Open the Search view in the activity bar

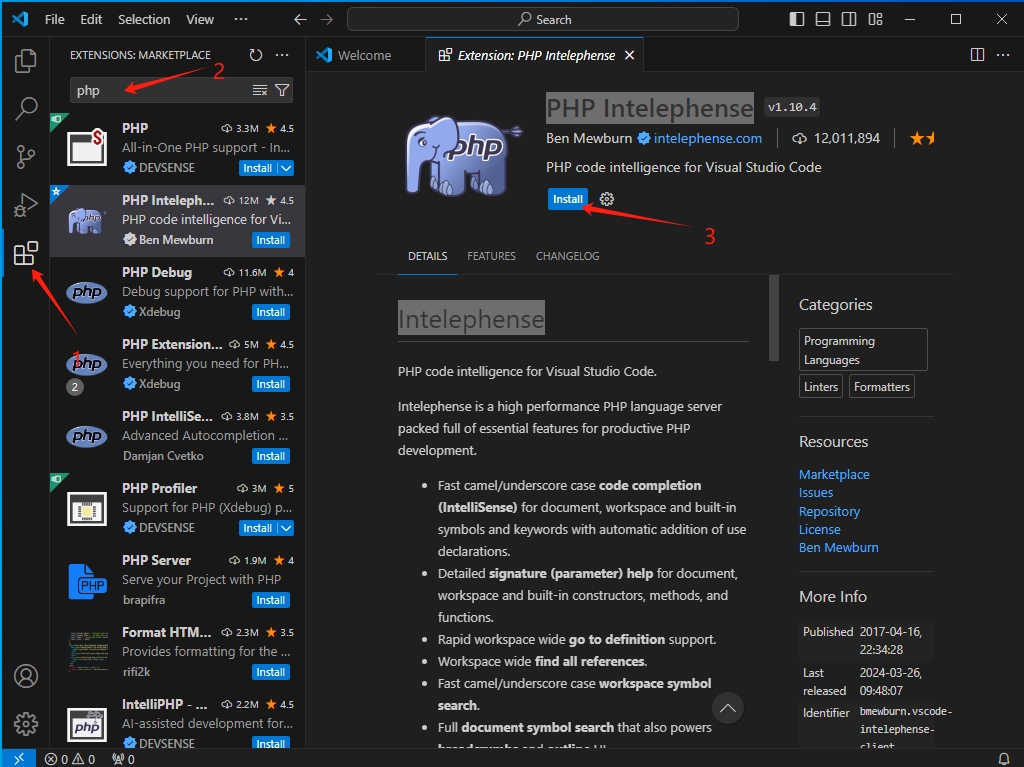[x=25, y=108]
